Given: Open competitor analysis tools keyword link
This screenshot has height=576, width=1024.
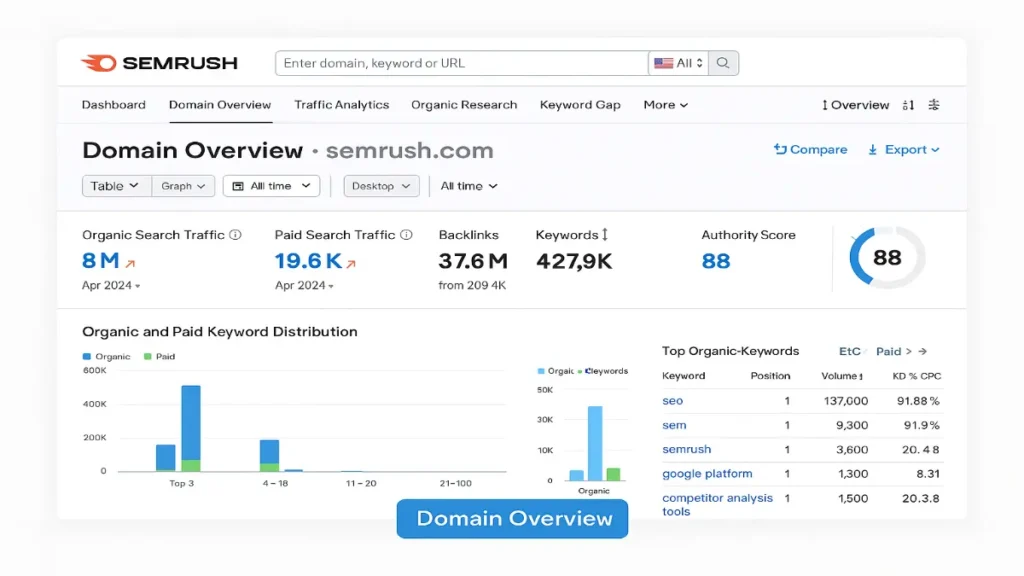Looking at the screenshot, I should click(717, 504).
